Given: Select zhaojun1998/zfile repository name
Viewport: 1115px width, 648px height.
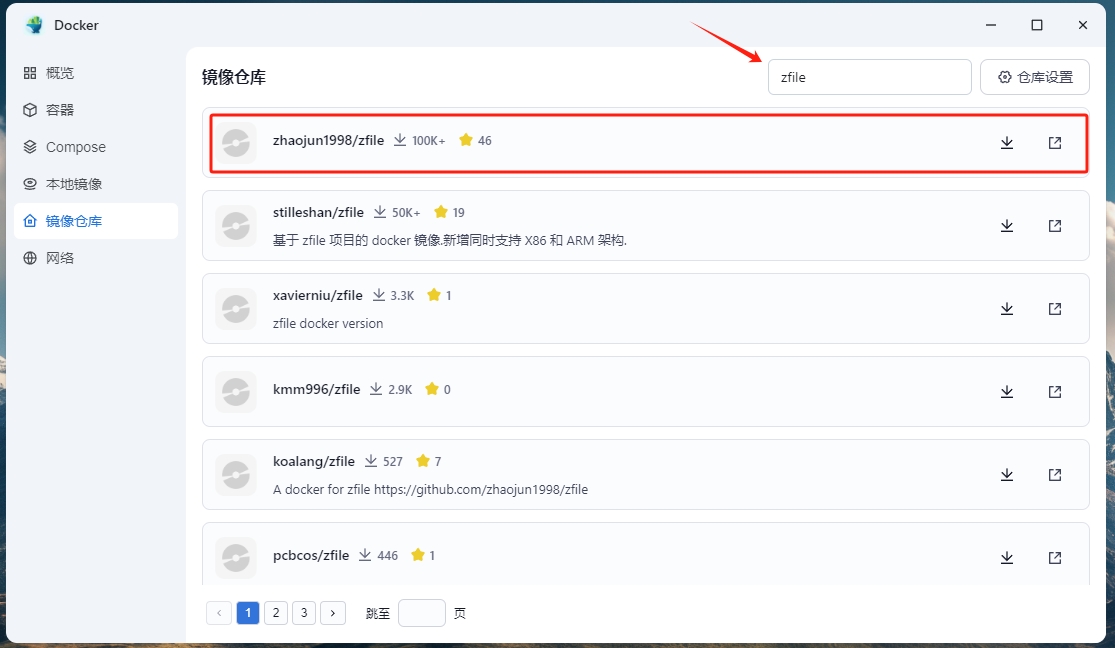Looking at the screenshot, I should [329, 140].
